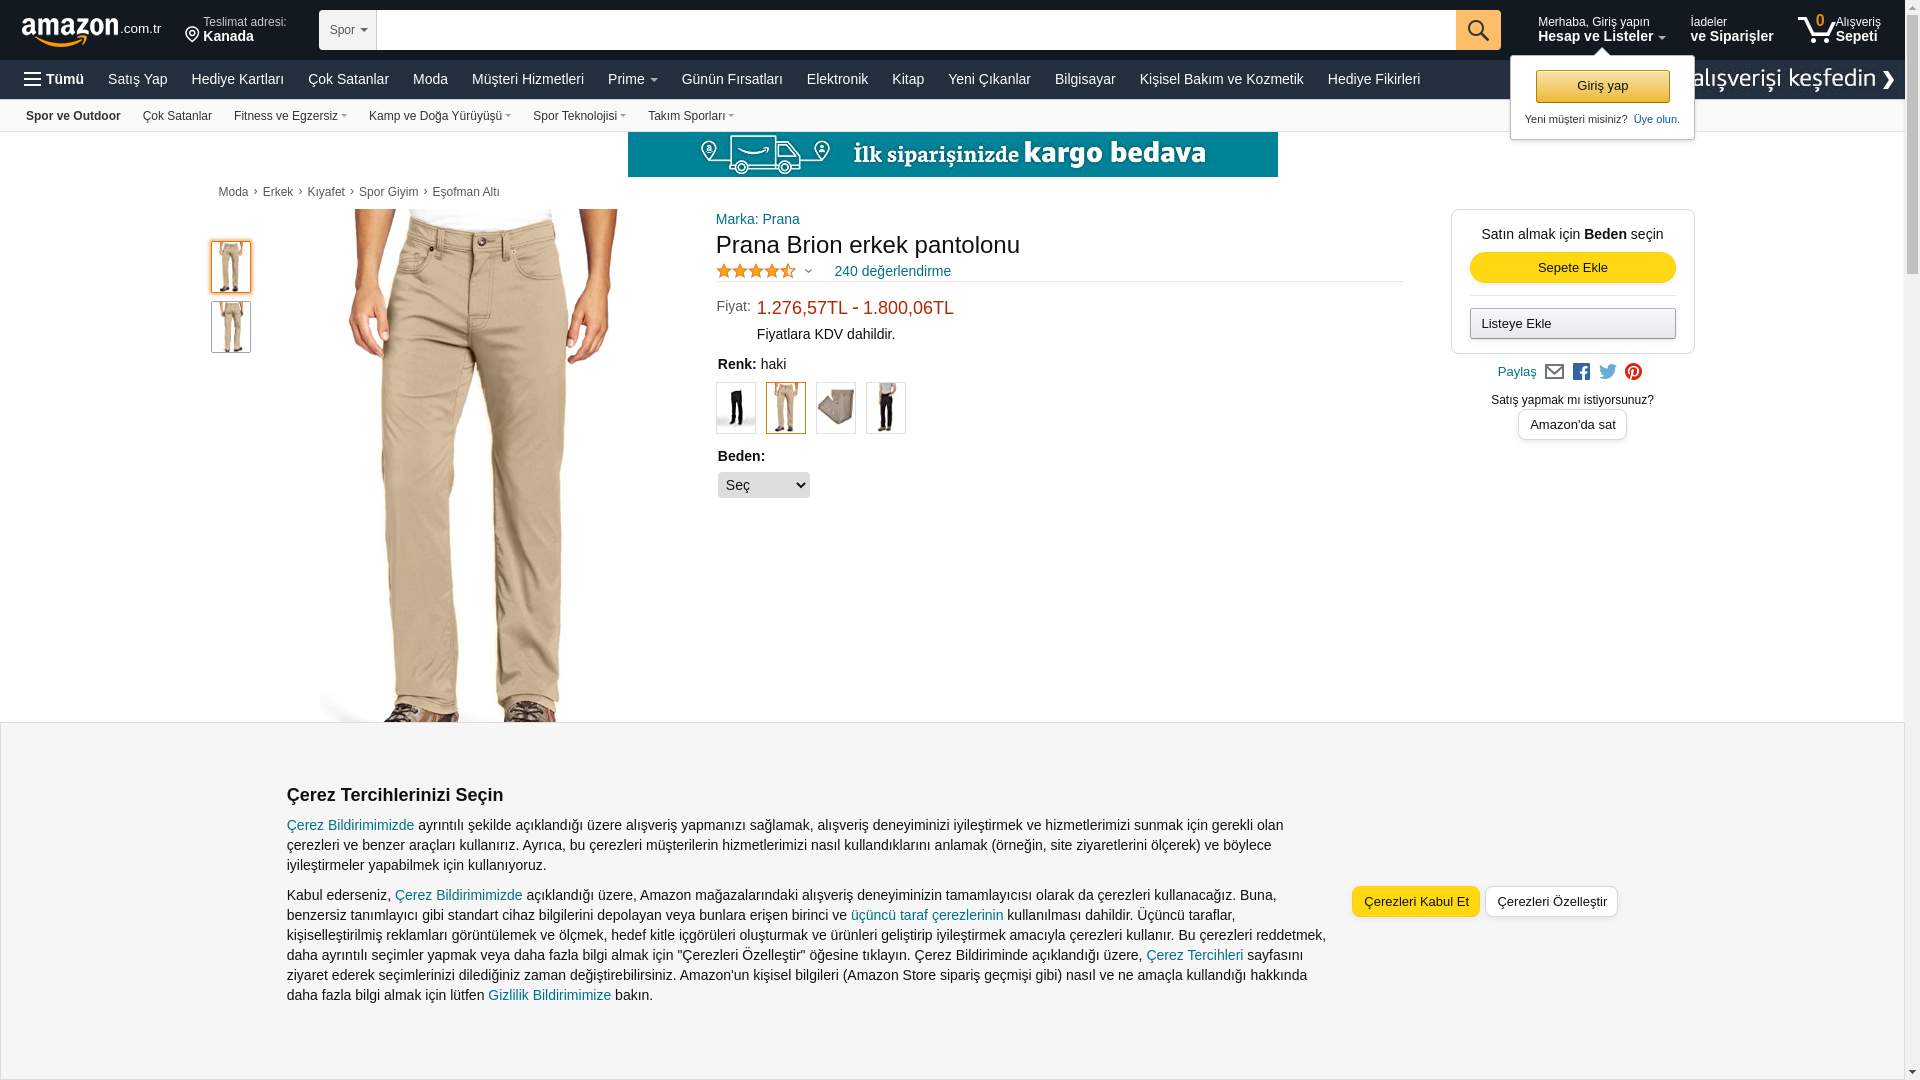Image resolution: width=1920 pixels, height=1080 pixels.
Task: Go to the Amazon.com.tr logo homepage
Action: coord(91,31)
